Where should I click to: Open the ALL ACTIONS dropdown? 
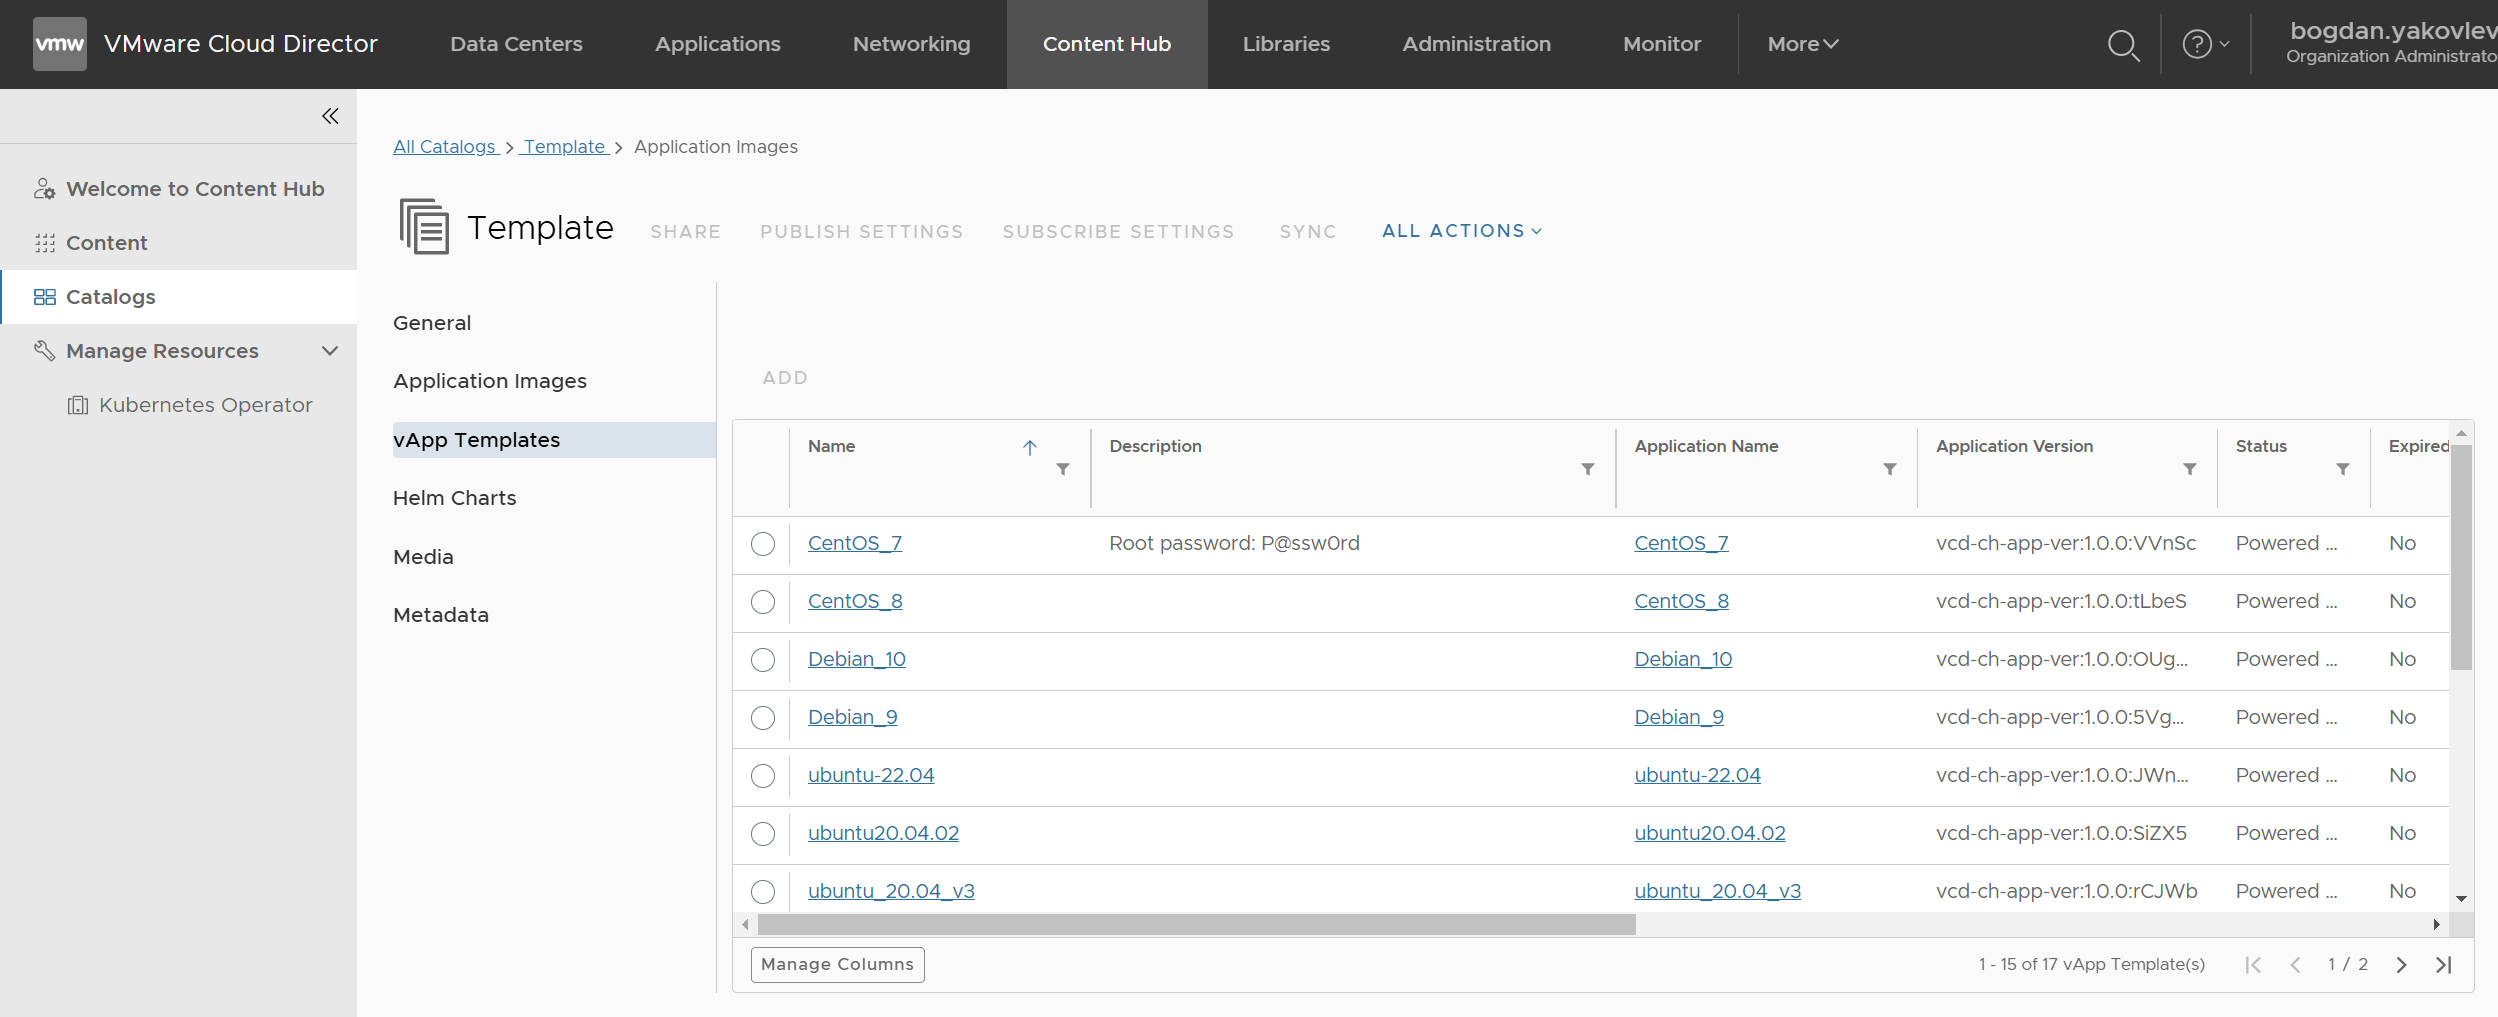coord(1462,231)
